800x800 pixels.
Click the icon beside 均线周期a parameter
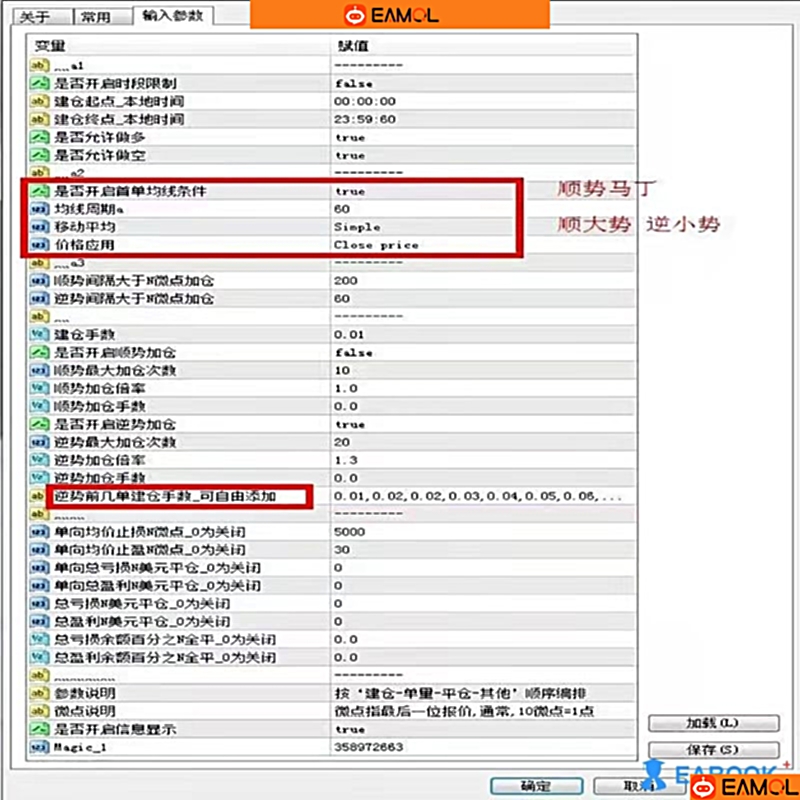coord(39,209)
